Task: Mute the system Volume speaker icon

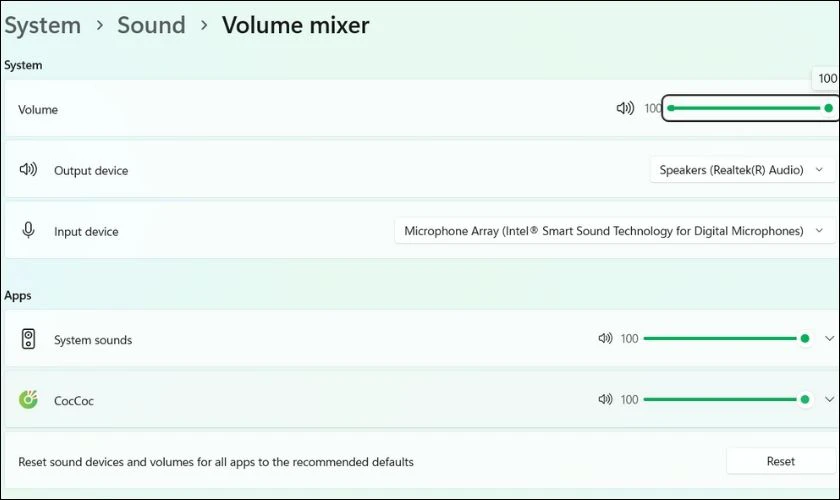Action: point(625,108)
